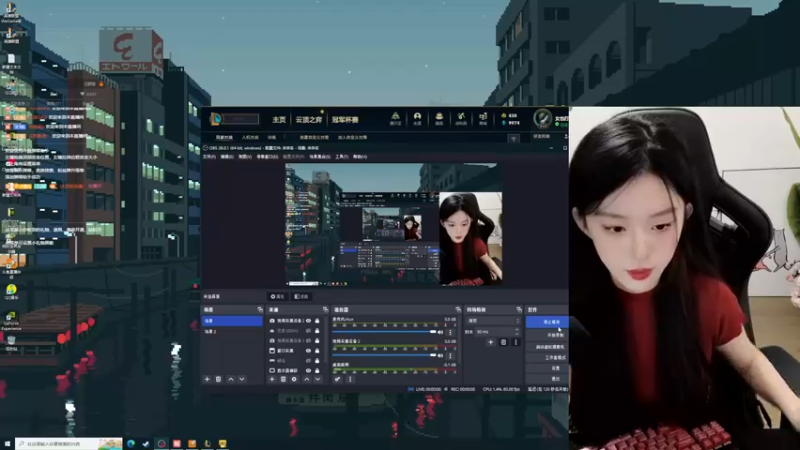
Task: Pop out Scene Transitions dock
Action: (519, 310)
